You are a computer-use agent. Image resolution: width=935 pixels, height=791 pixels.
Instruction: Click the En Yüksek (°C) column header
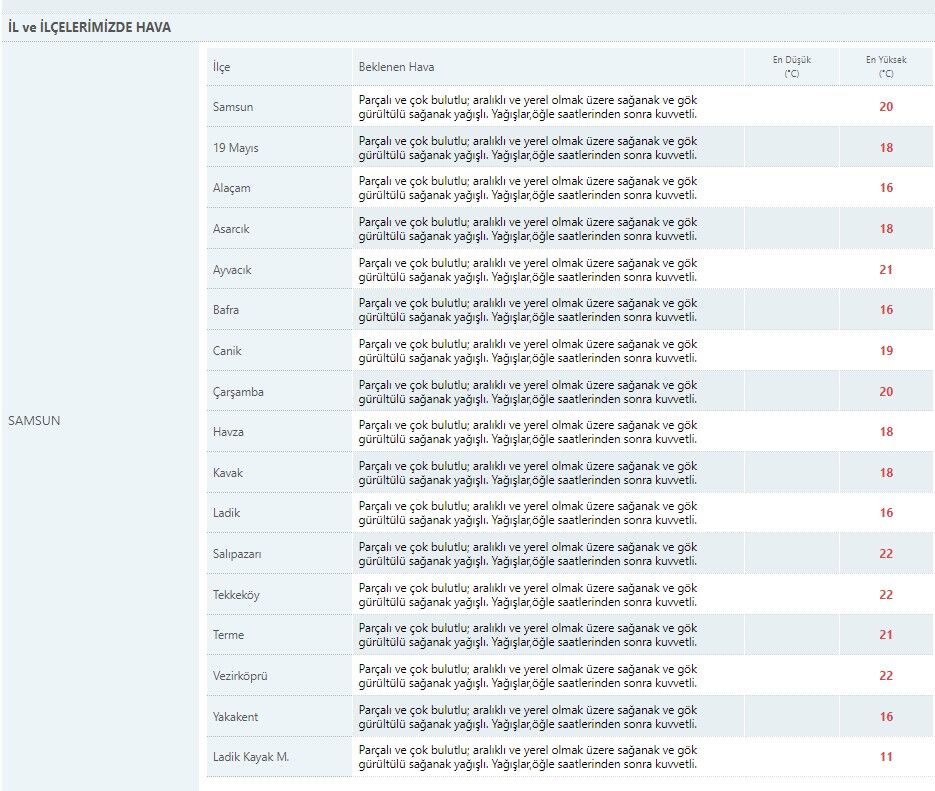[886, 66]
